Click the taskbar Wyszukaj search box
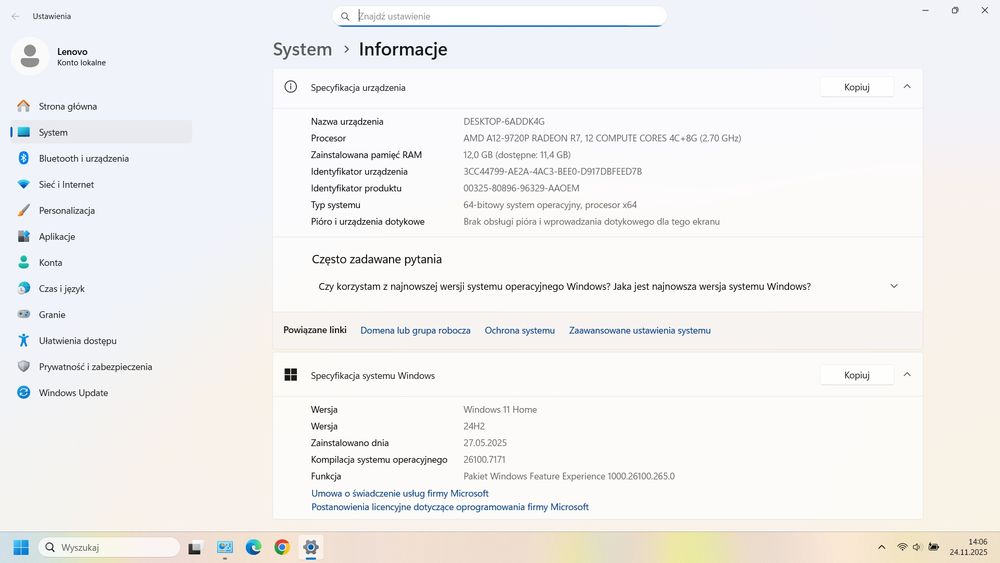1000x563 pixels. pyautogui.click(x=109, y=547)
